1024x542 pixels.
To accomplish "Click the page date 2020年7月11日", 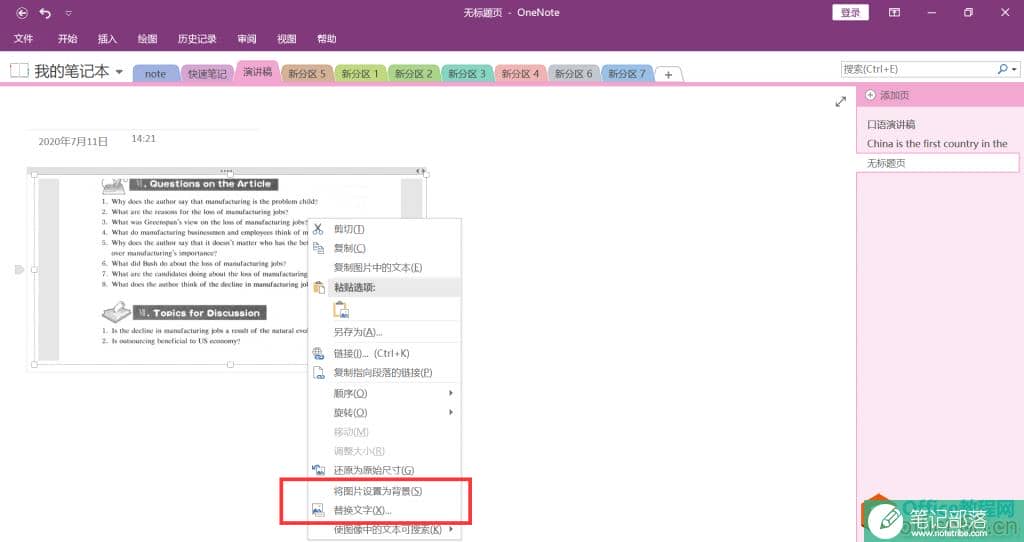I will click(x=73, y=141).
